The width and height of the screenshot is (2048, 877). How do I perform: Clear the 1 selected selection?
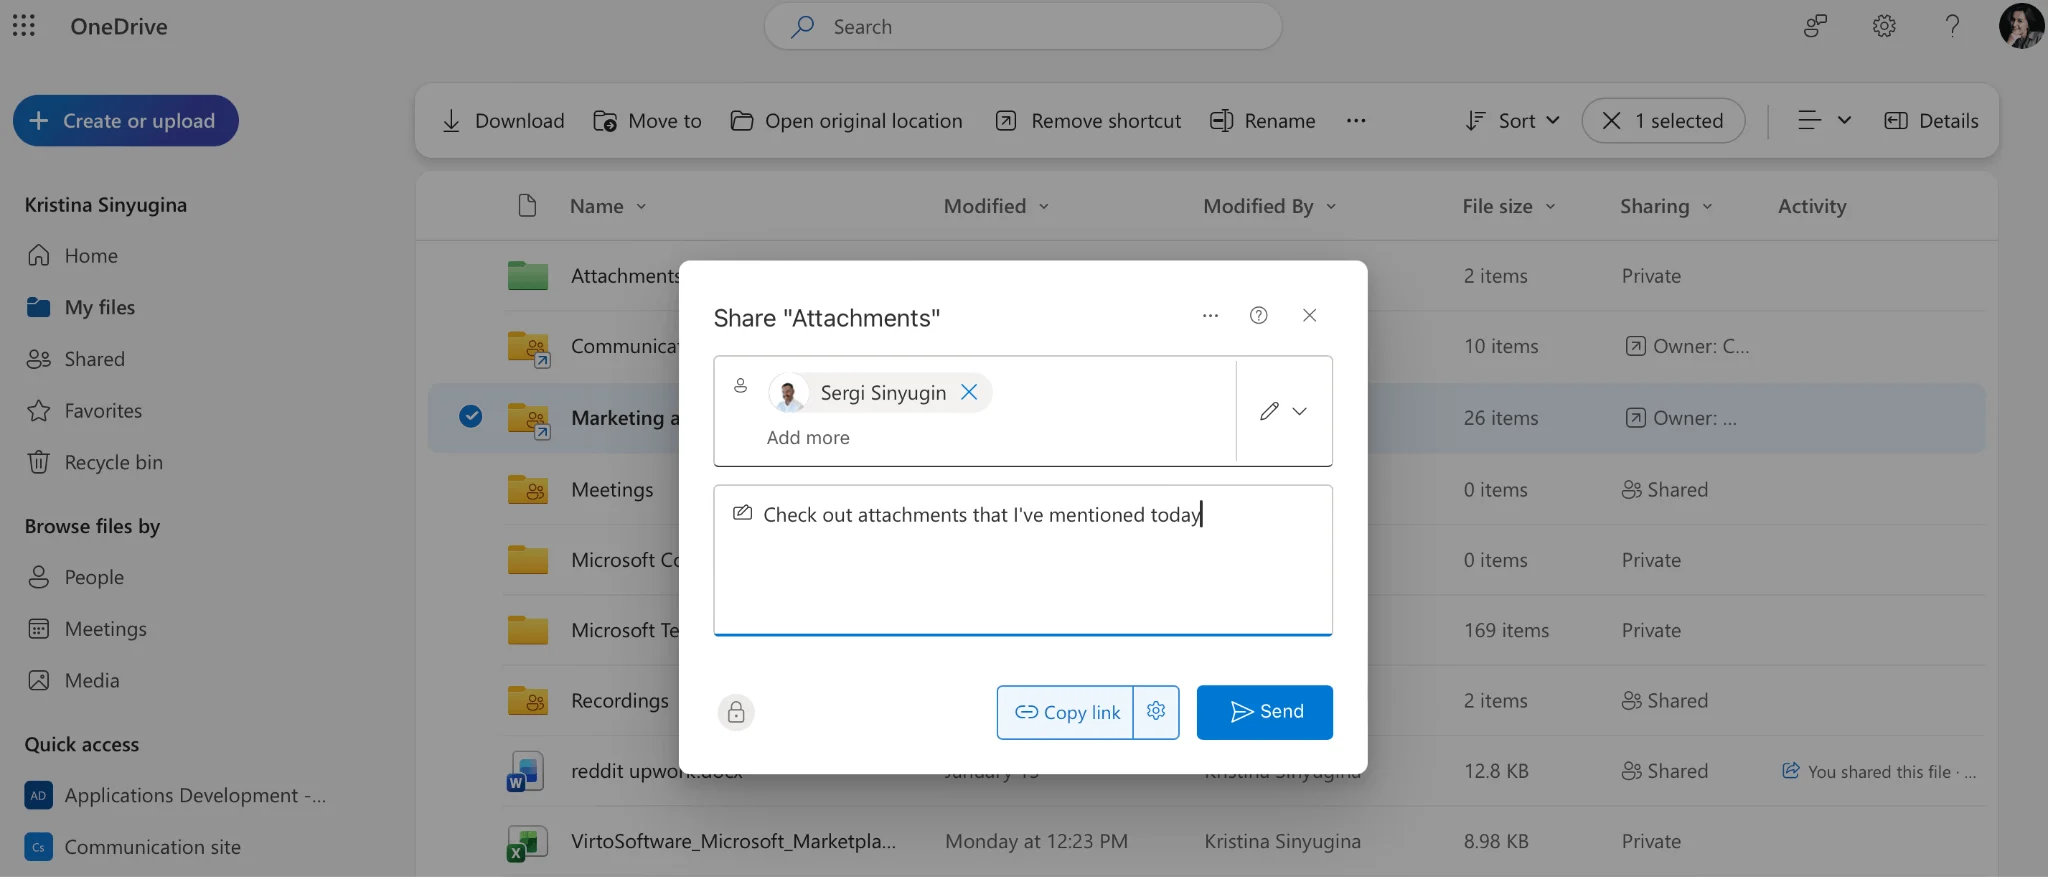click(x=1611, y=121)
